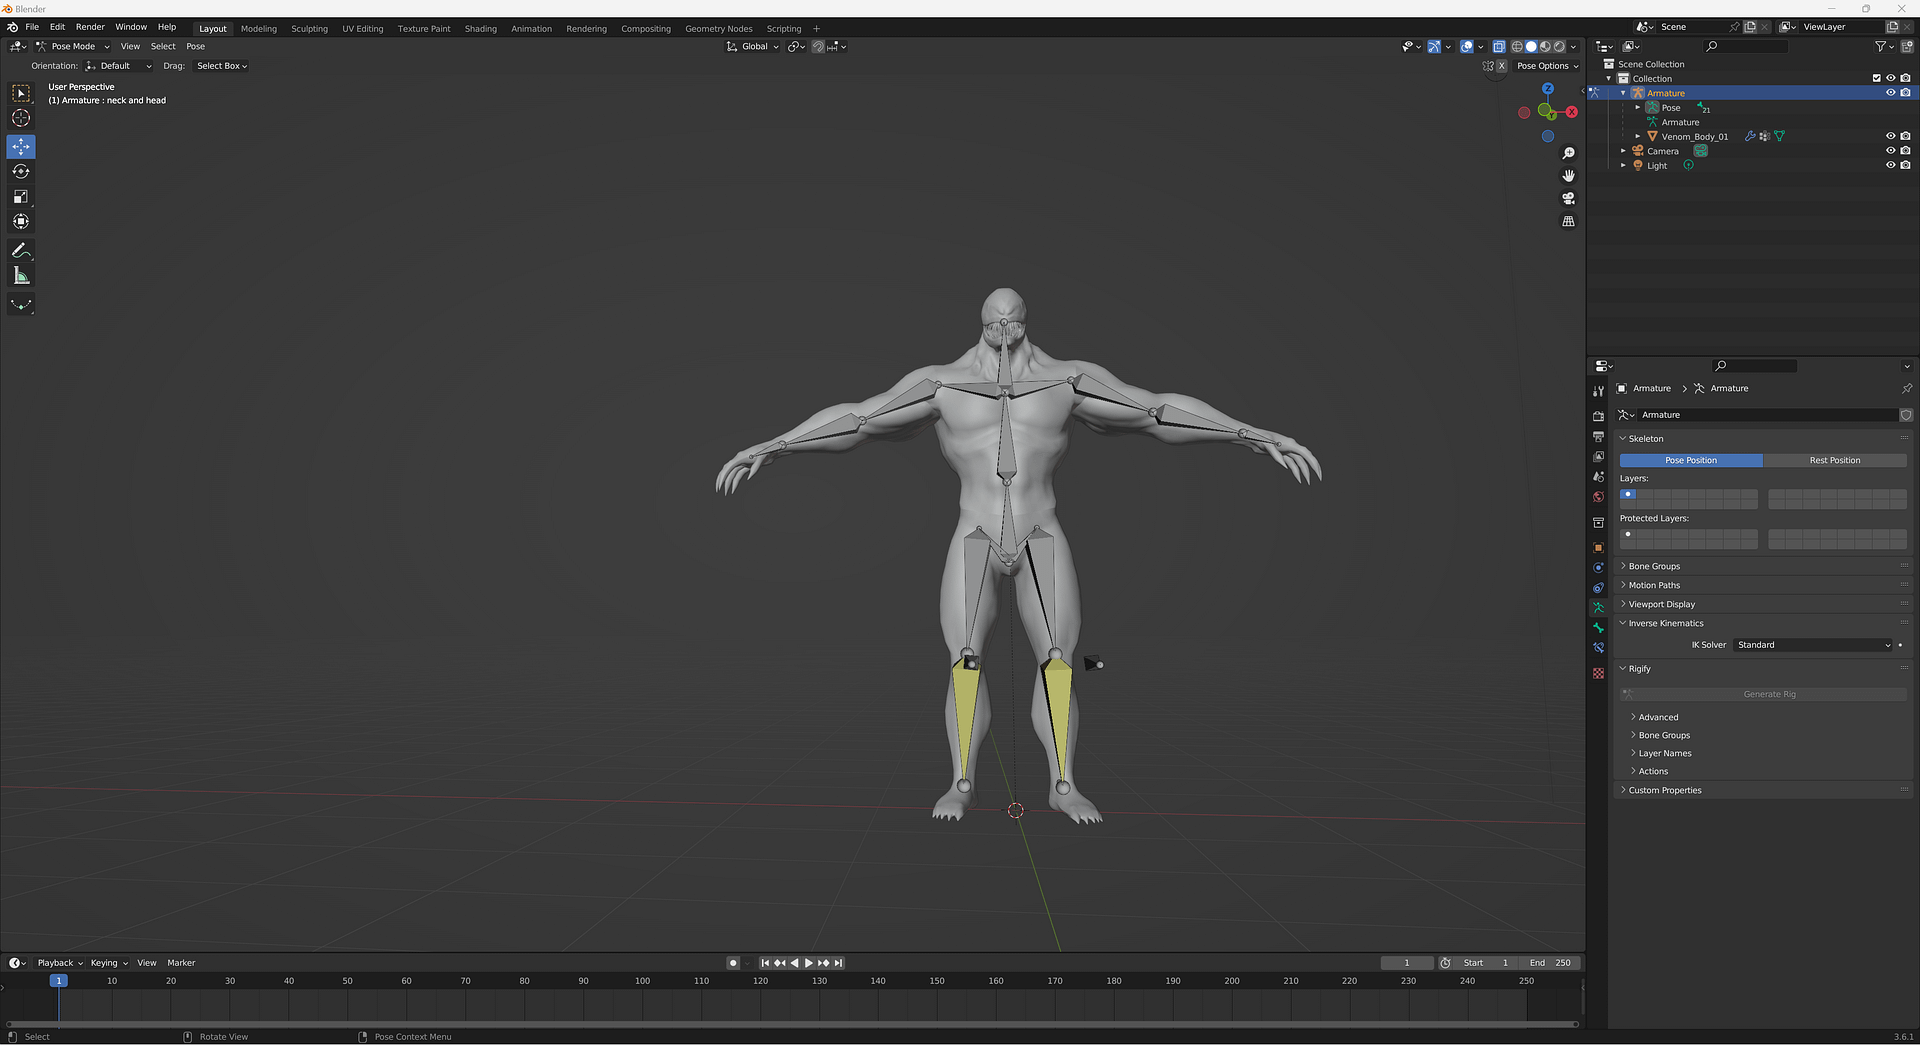Open the Pose Mode dropdown
The image size is (1920, 1045).
(x=72, y=46)
